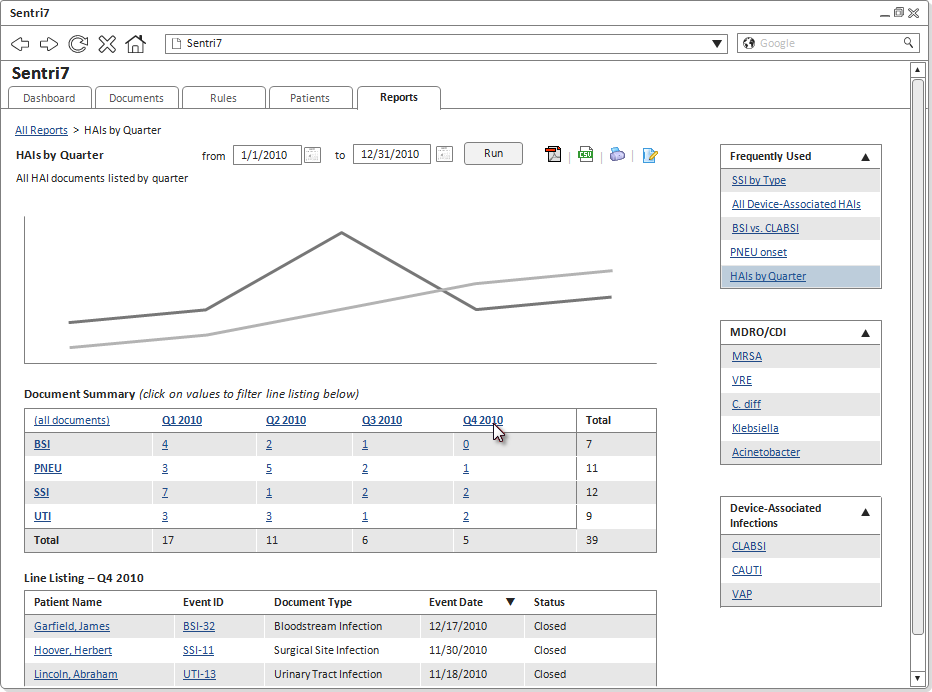
Task: Open the C. diff report link
Action: coord(746,404)
